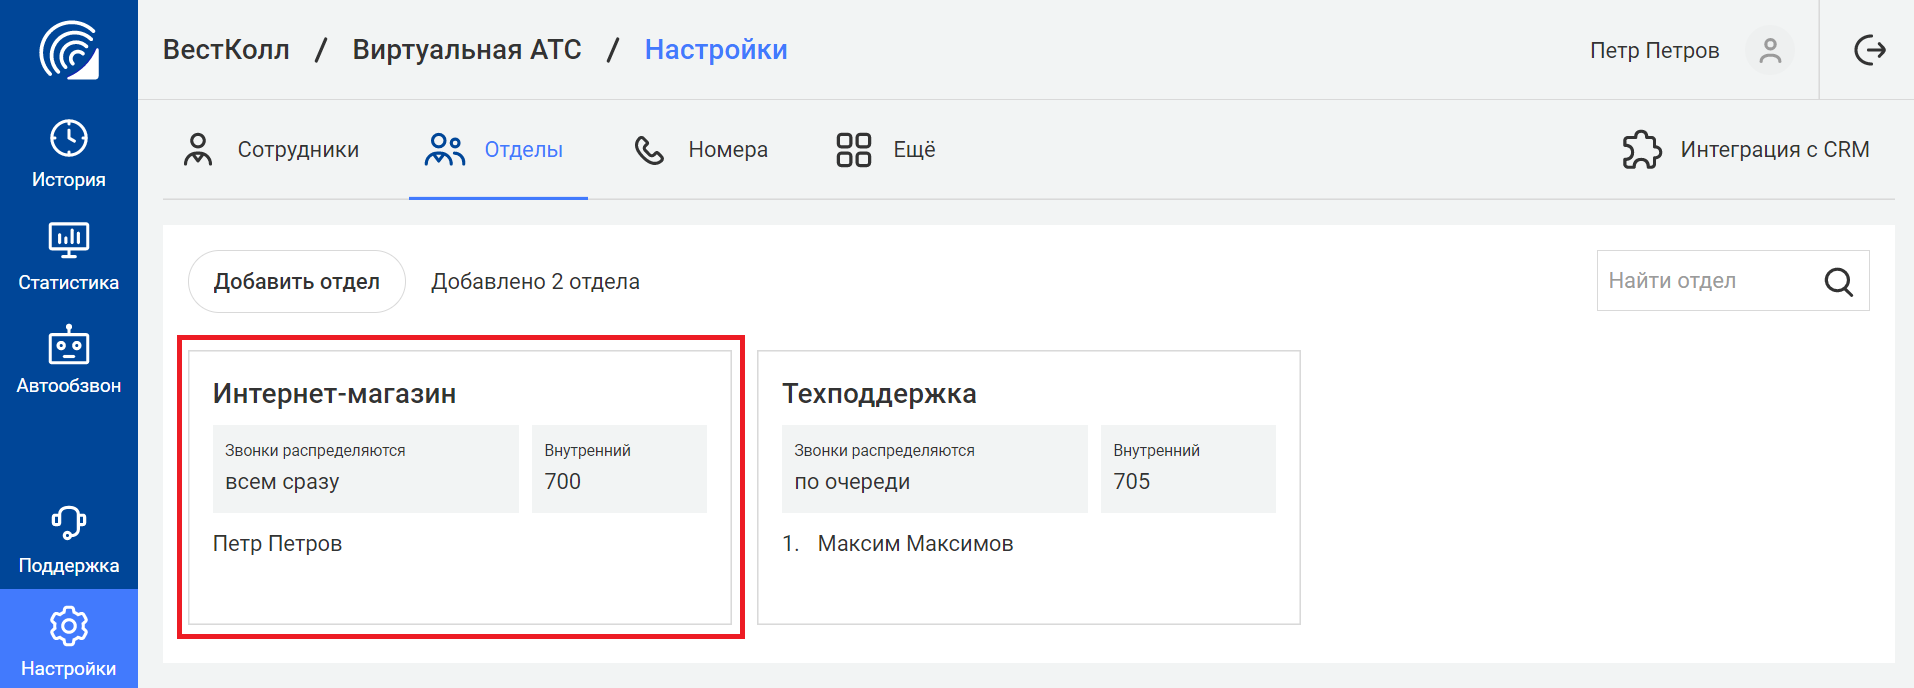
Task: Switch to the Сотрудники tab
Action: click(x=298, y=150)
